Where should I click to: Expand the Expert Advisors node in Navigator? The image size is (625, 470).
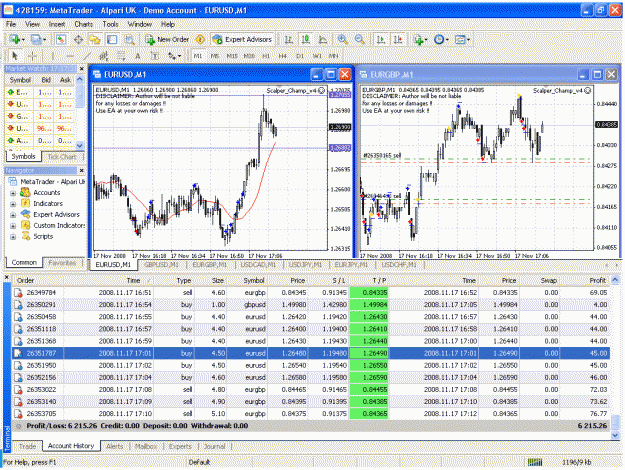(x=13, y=215)
